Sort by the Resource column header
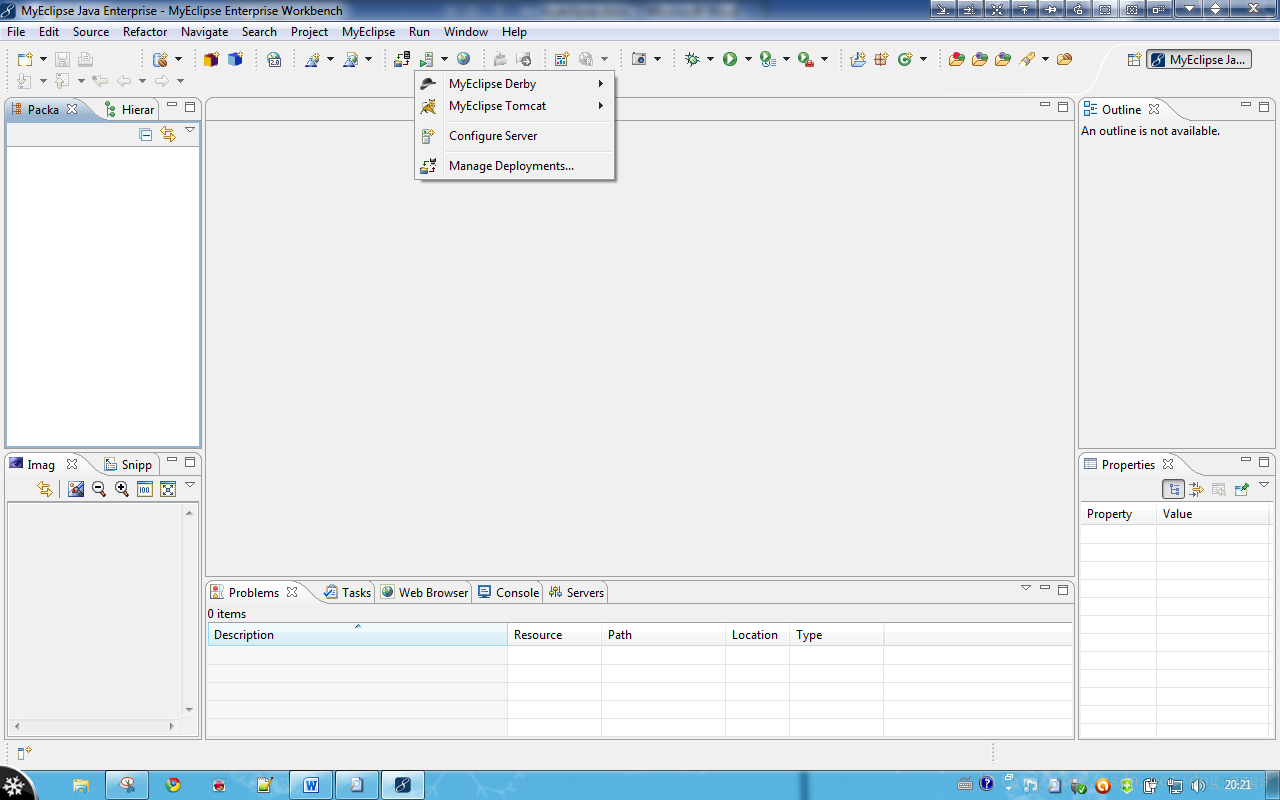The height and width of the screenshot is (800, 1280). click(554, 635)
